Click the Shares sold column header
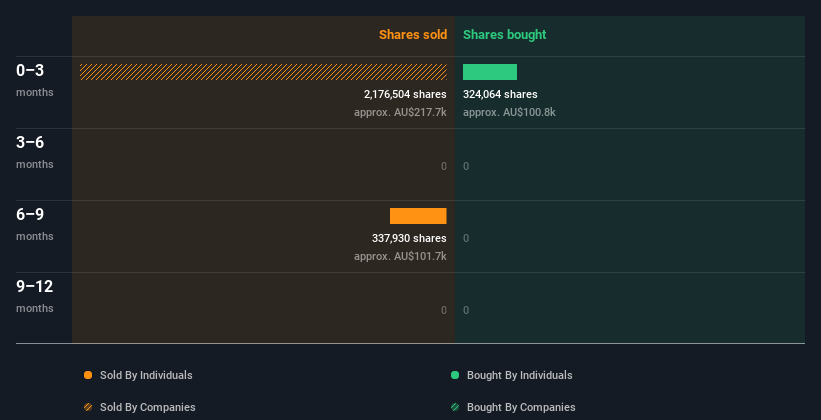Screen dimensions: 821x420 [413, 35]
